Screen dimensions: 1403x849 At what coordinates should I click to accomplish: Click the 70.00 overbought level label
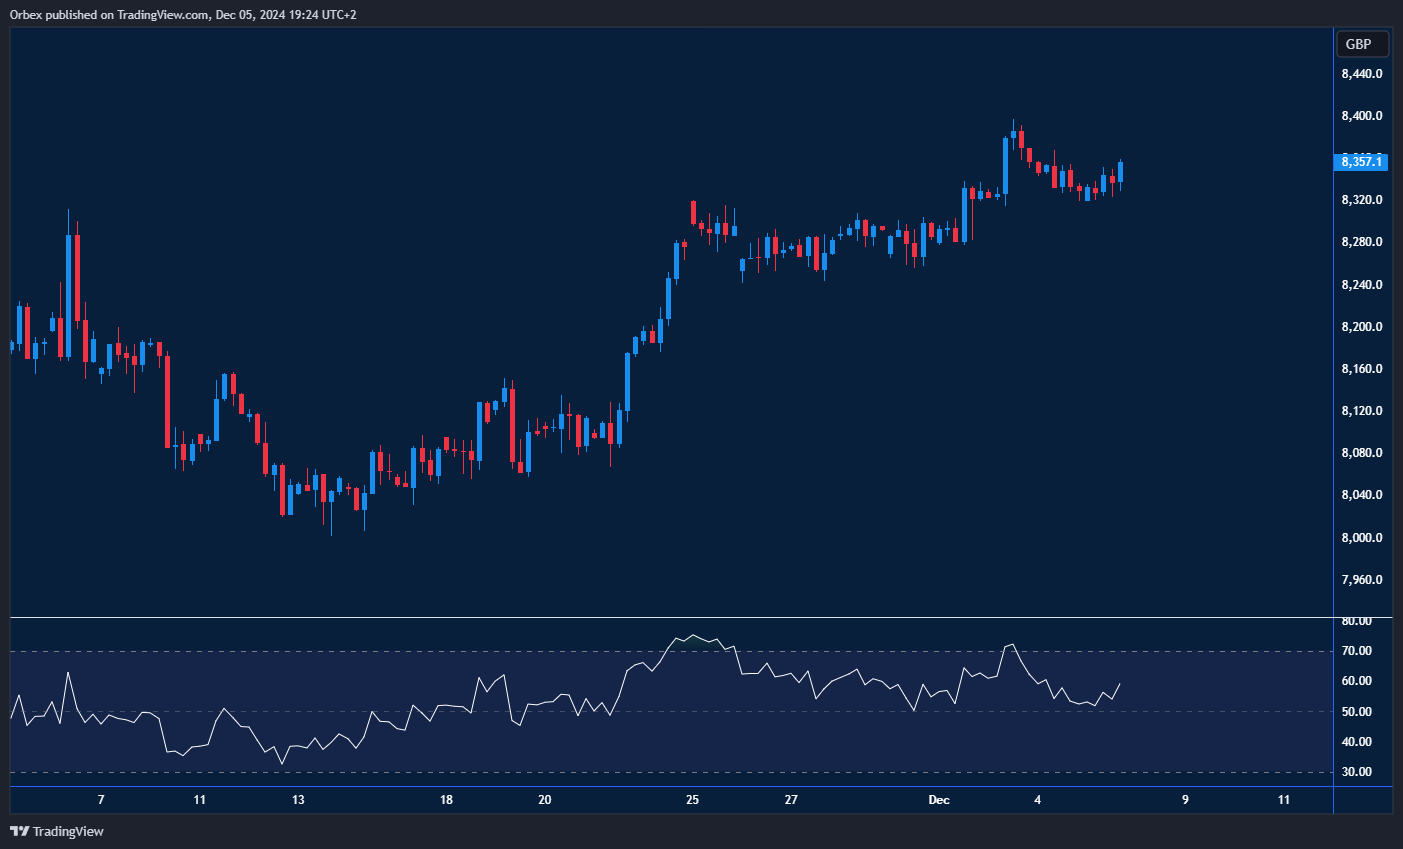(x=1357, y=651)
